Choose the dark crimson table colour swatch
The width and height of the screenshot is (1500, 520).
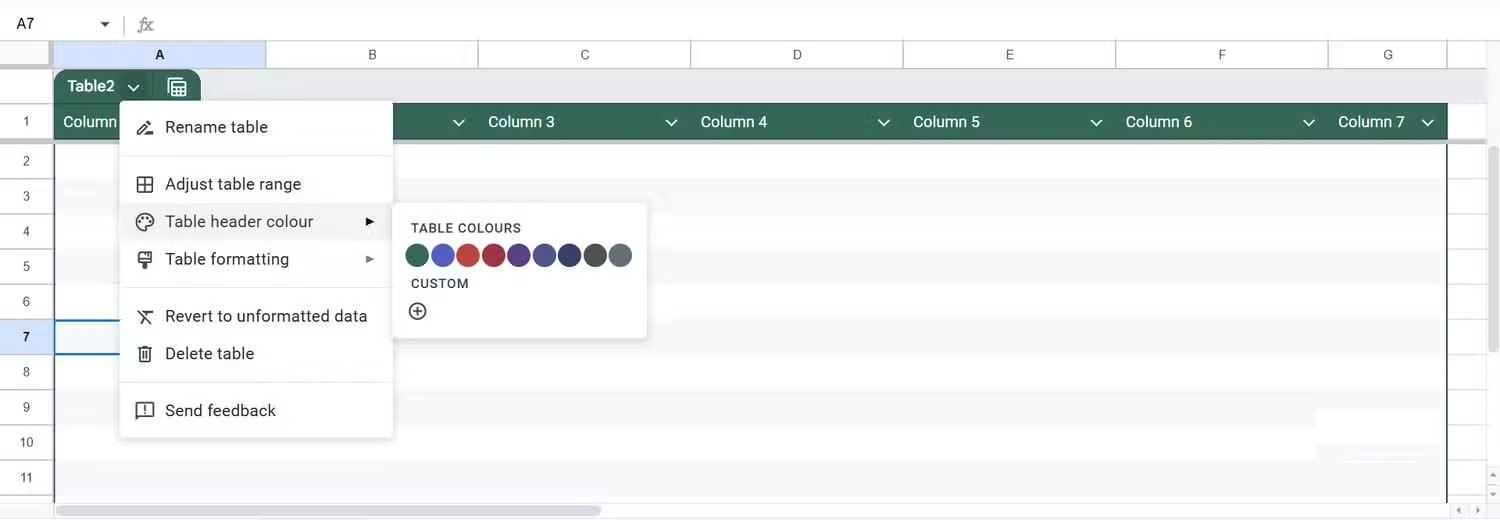[494, 255]
